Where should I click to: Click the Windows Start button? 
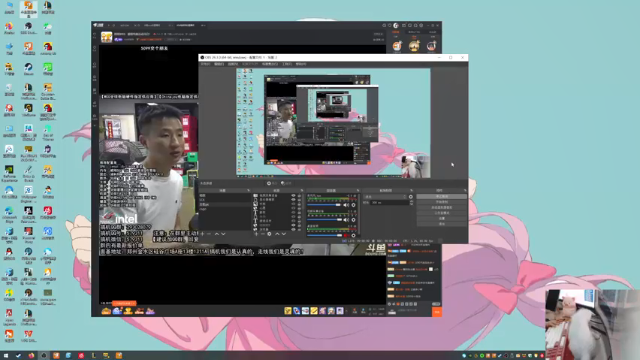(x=6, y=356)
